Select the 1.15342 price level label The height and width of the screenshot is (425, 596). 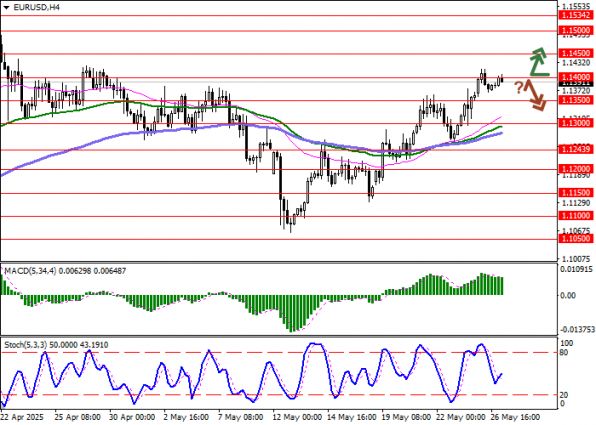click(x=576, y=15)
